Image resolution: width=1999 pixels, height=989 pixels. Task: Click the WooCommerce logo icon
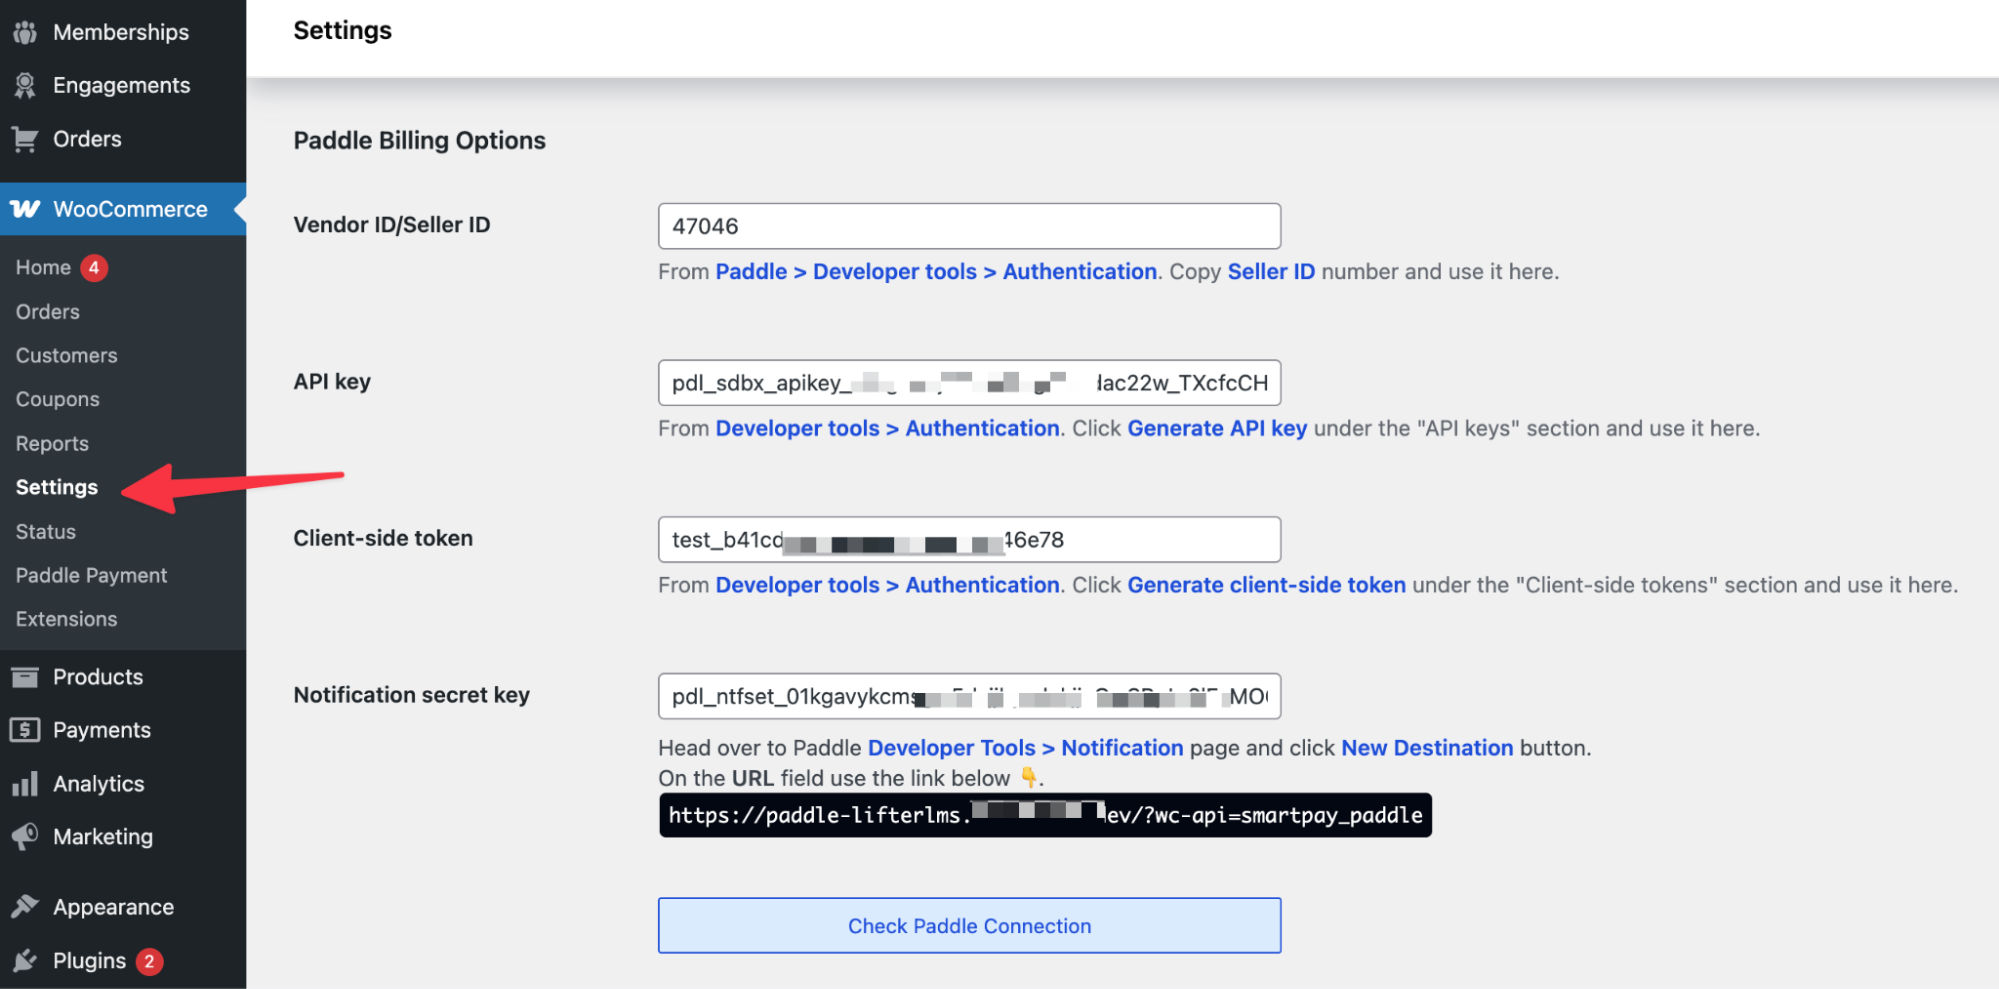coord(25,209)
